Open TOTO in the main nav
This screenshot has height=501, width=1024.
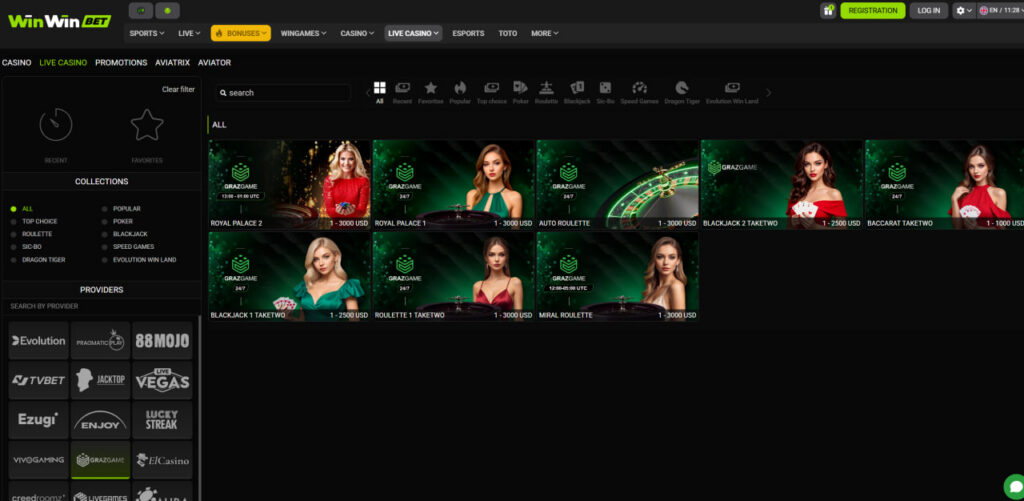coord(507,33)
